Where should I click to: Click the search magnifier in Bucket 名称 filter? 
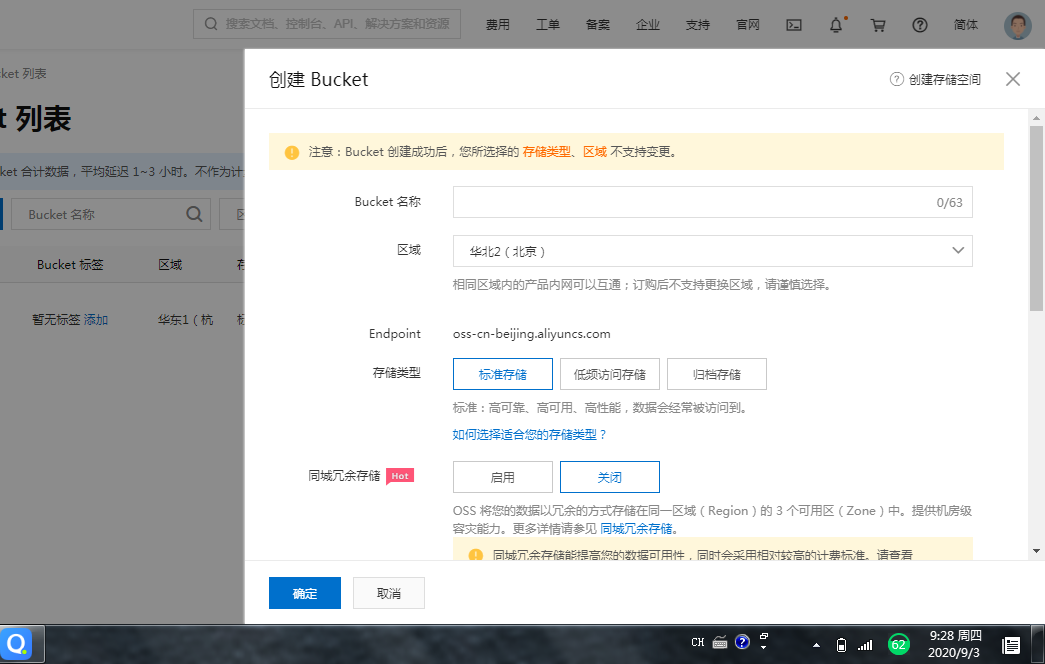coord(194,214)
